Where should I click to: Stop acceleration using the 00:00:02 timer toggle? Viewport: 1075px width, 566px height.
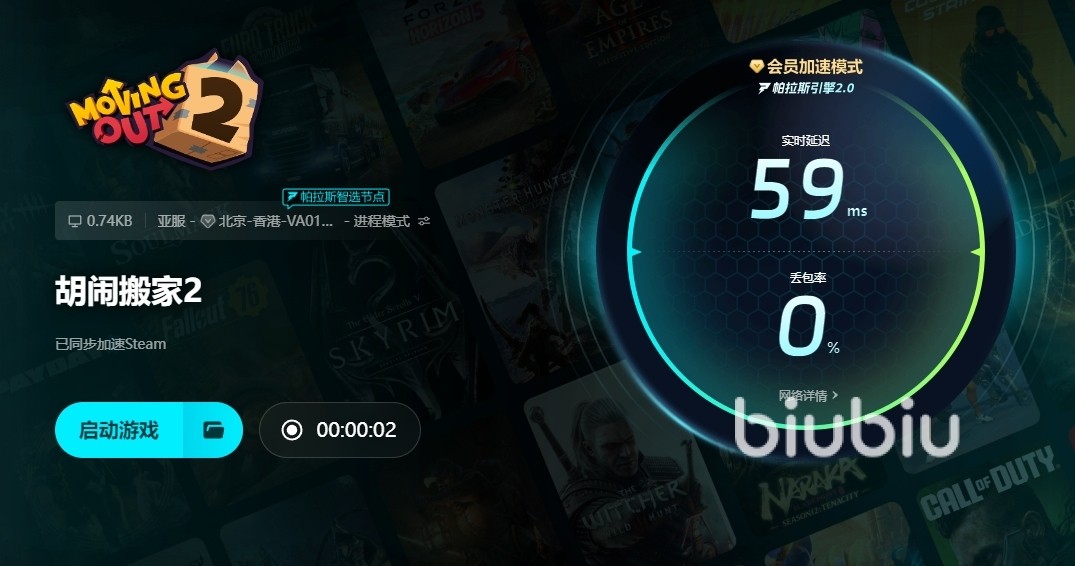coord(339,430)
